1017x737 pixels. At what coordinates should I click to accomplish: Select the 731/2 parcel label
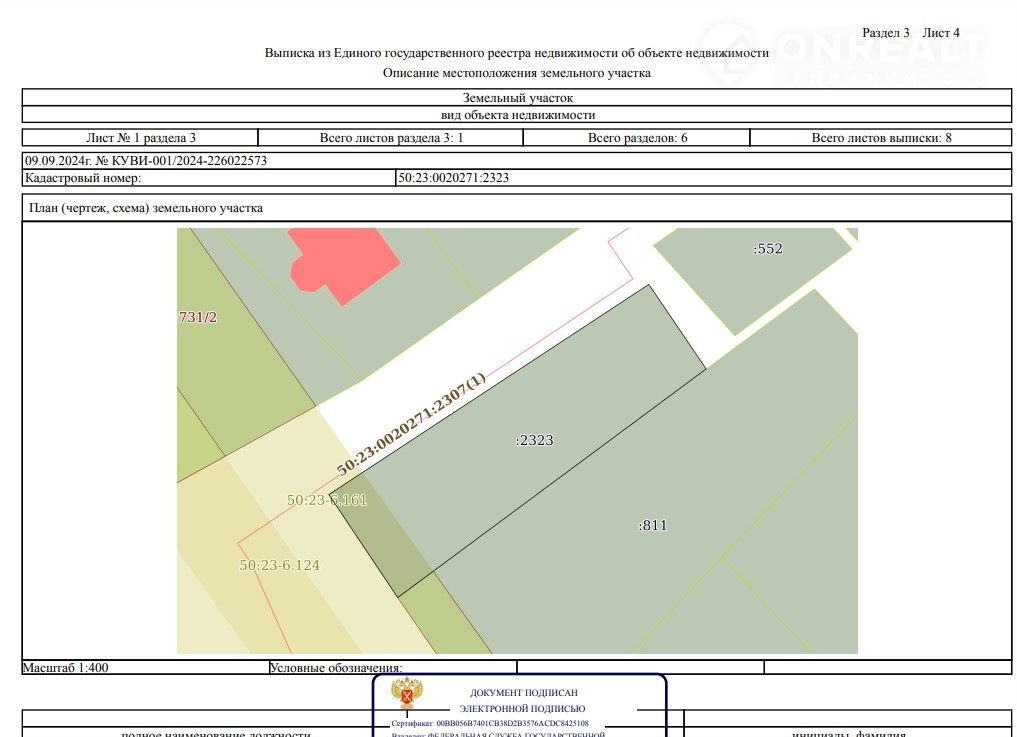pyautogui.click(x=197, y=317)
